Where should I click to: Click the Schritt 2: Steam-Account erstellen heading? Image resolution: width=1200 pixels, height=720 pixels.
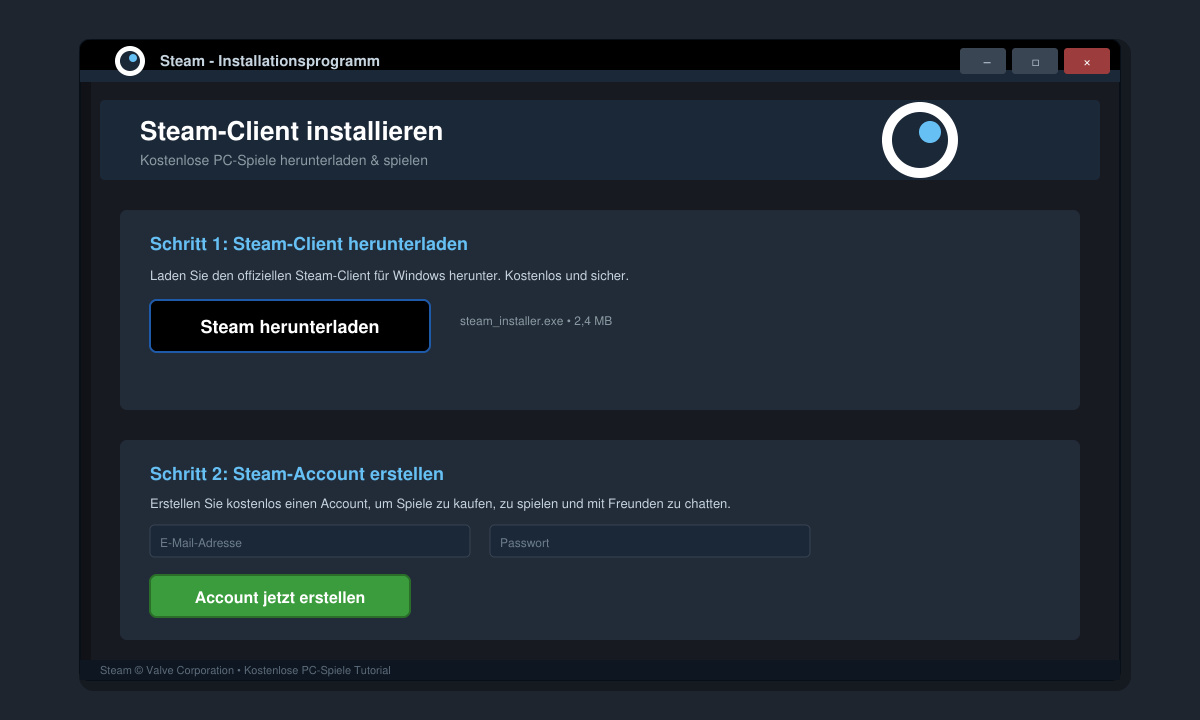click(297, 474)
